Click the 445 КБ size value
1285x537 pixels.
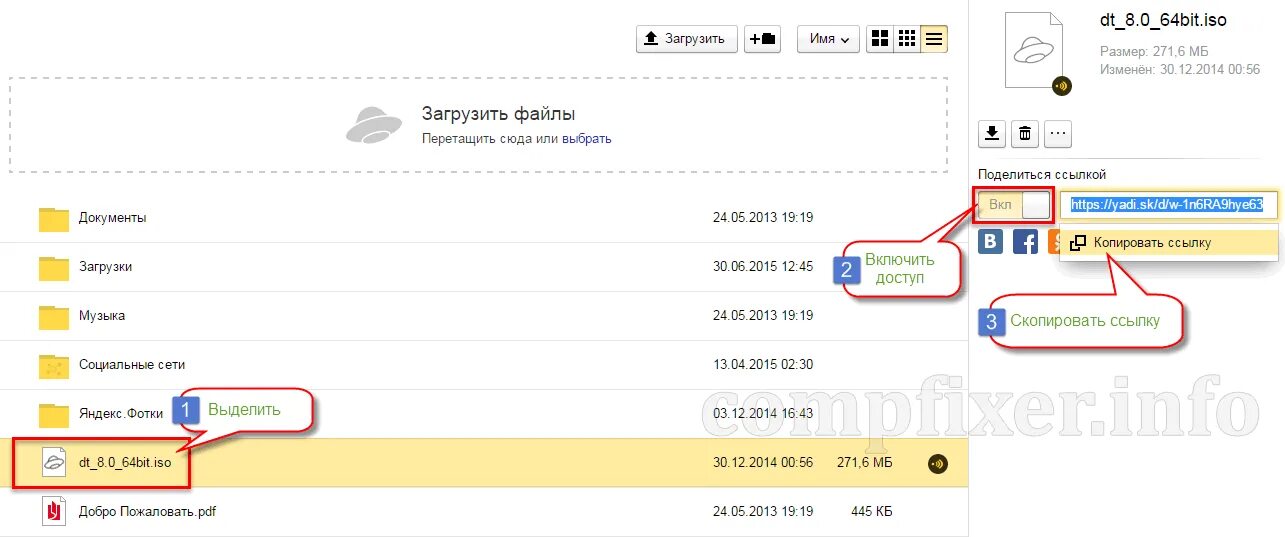[x=873, y=512]
